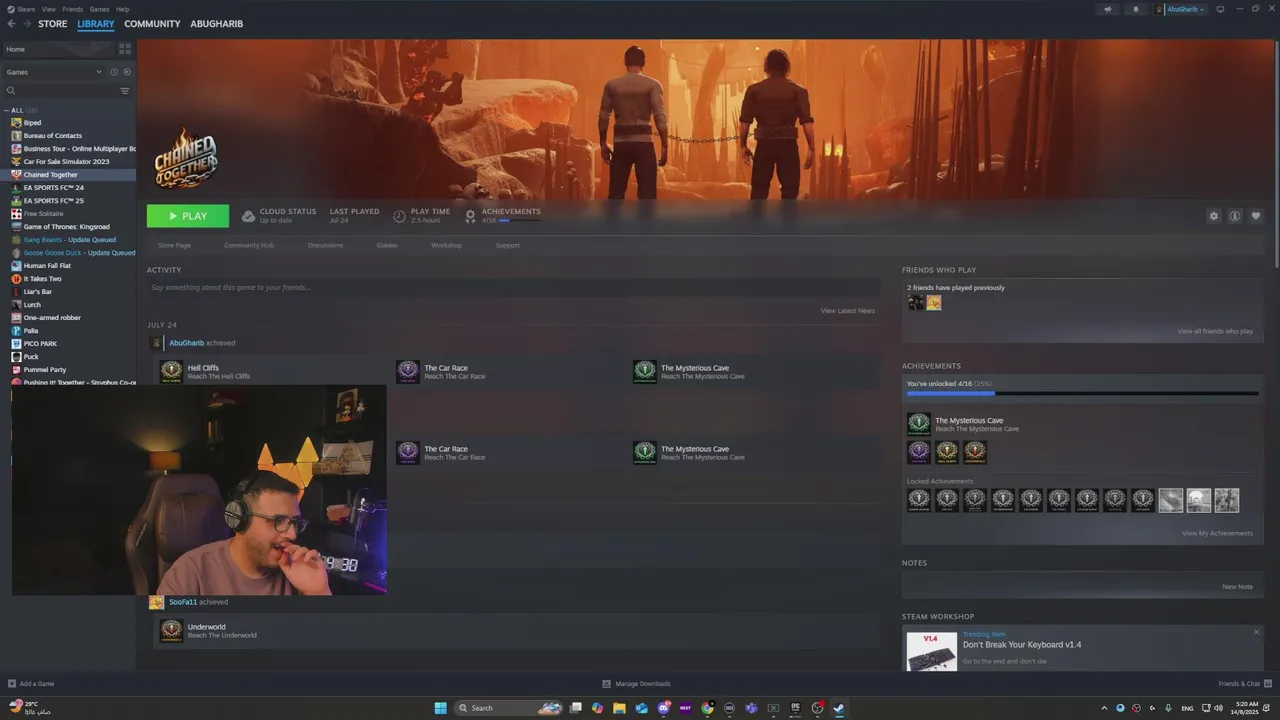Open the game's Support tab
The image size is (1280, 720).
point(508,245)
